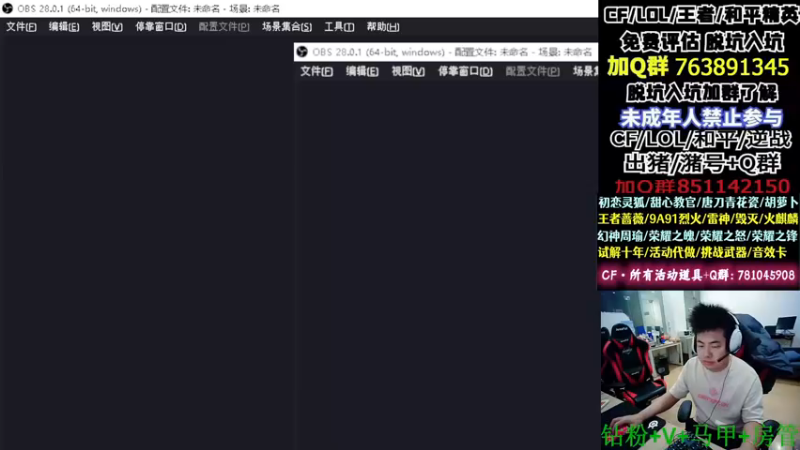Click the text 出猪/潴号+Q群
Image resolution: width=800 pixels, height=450 pixels.
702,163
